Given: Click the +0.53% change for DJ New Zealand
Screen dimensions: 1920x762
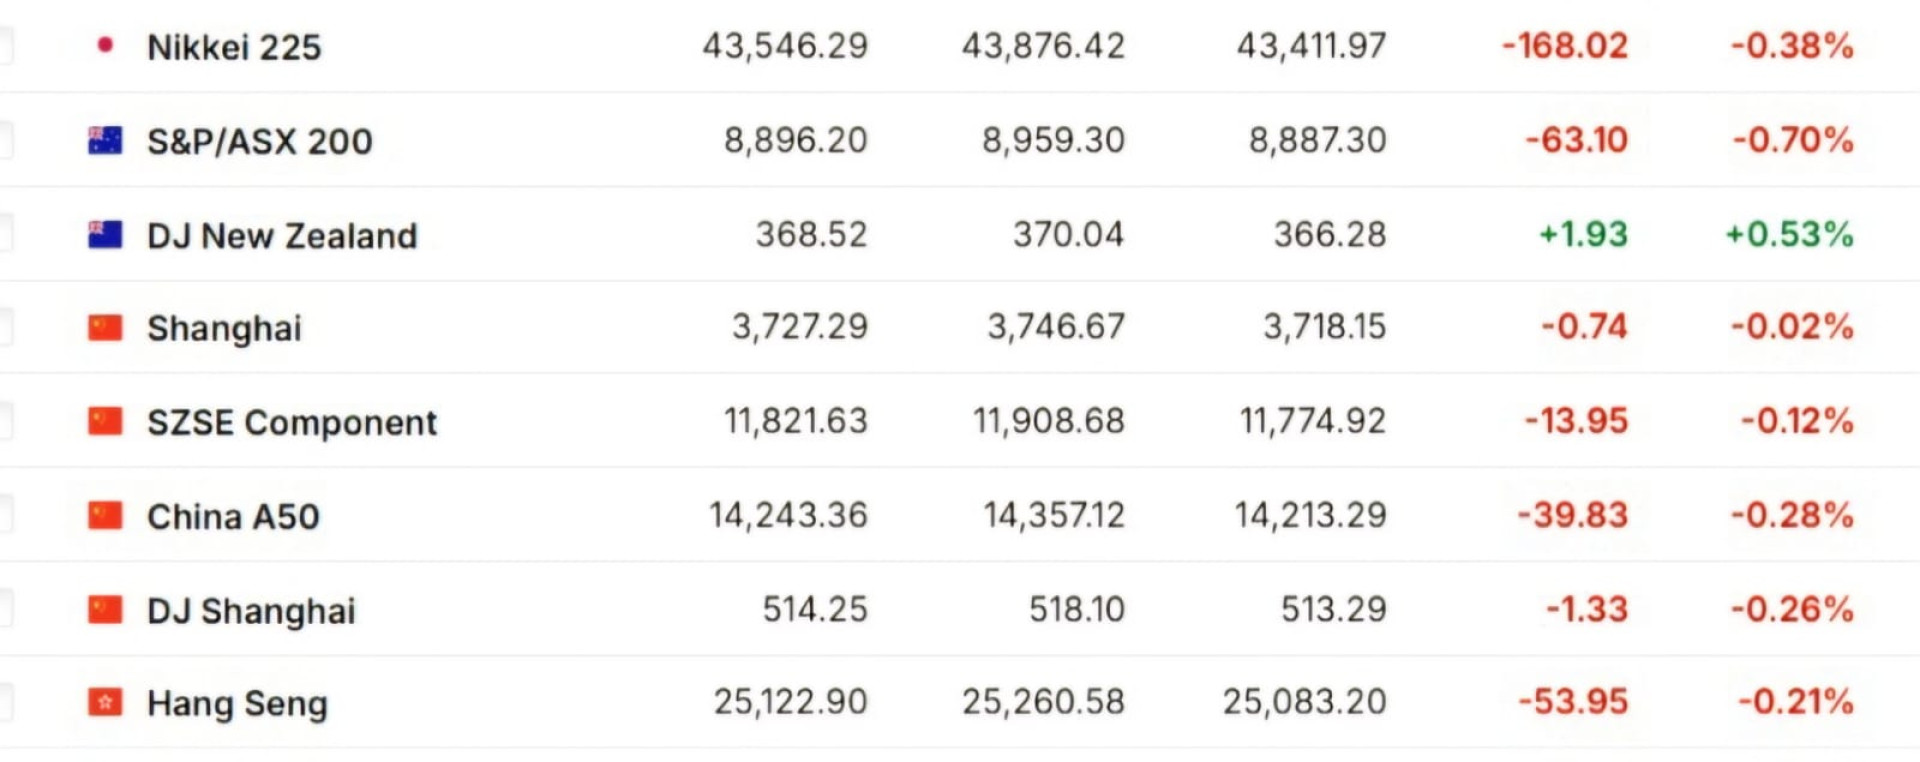Looking at the screenshot, I should click(1789, 234).
